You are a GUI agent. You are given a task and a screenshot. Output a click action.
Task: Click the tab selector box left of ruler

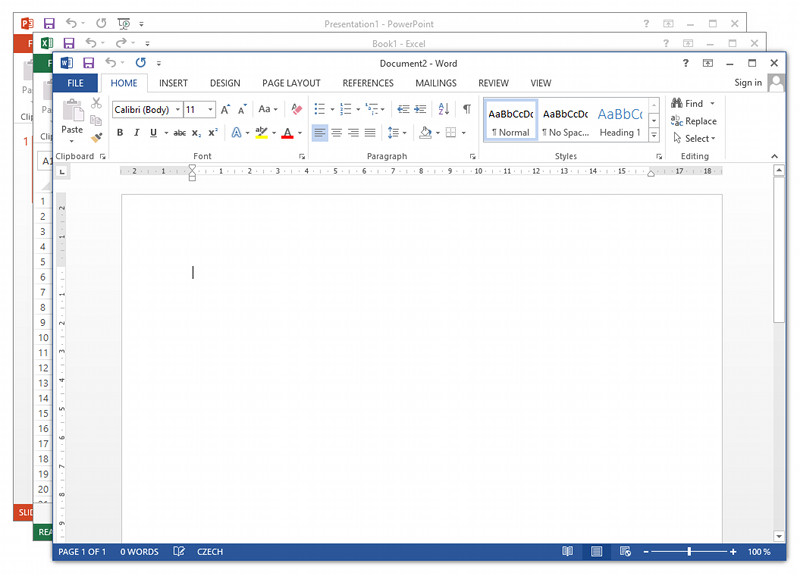[x=62, y=172]
